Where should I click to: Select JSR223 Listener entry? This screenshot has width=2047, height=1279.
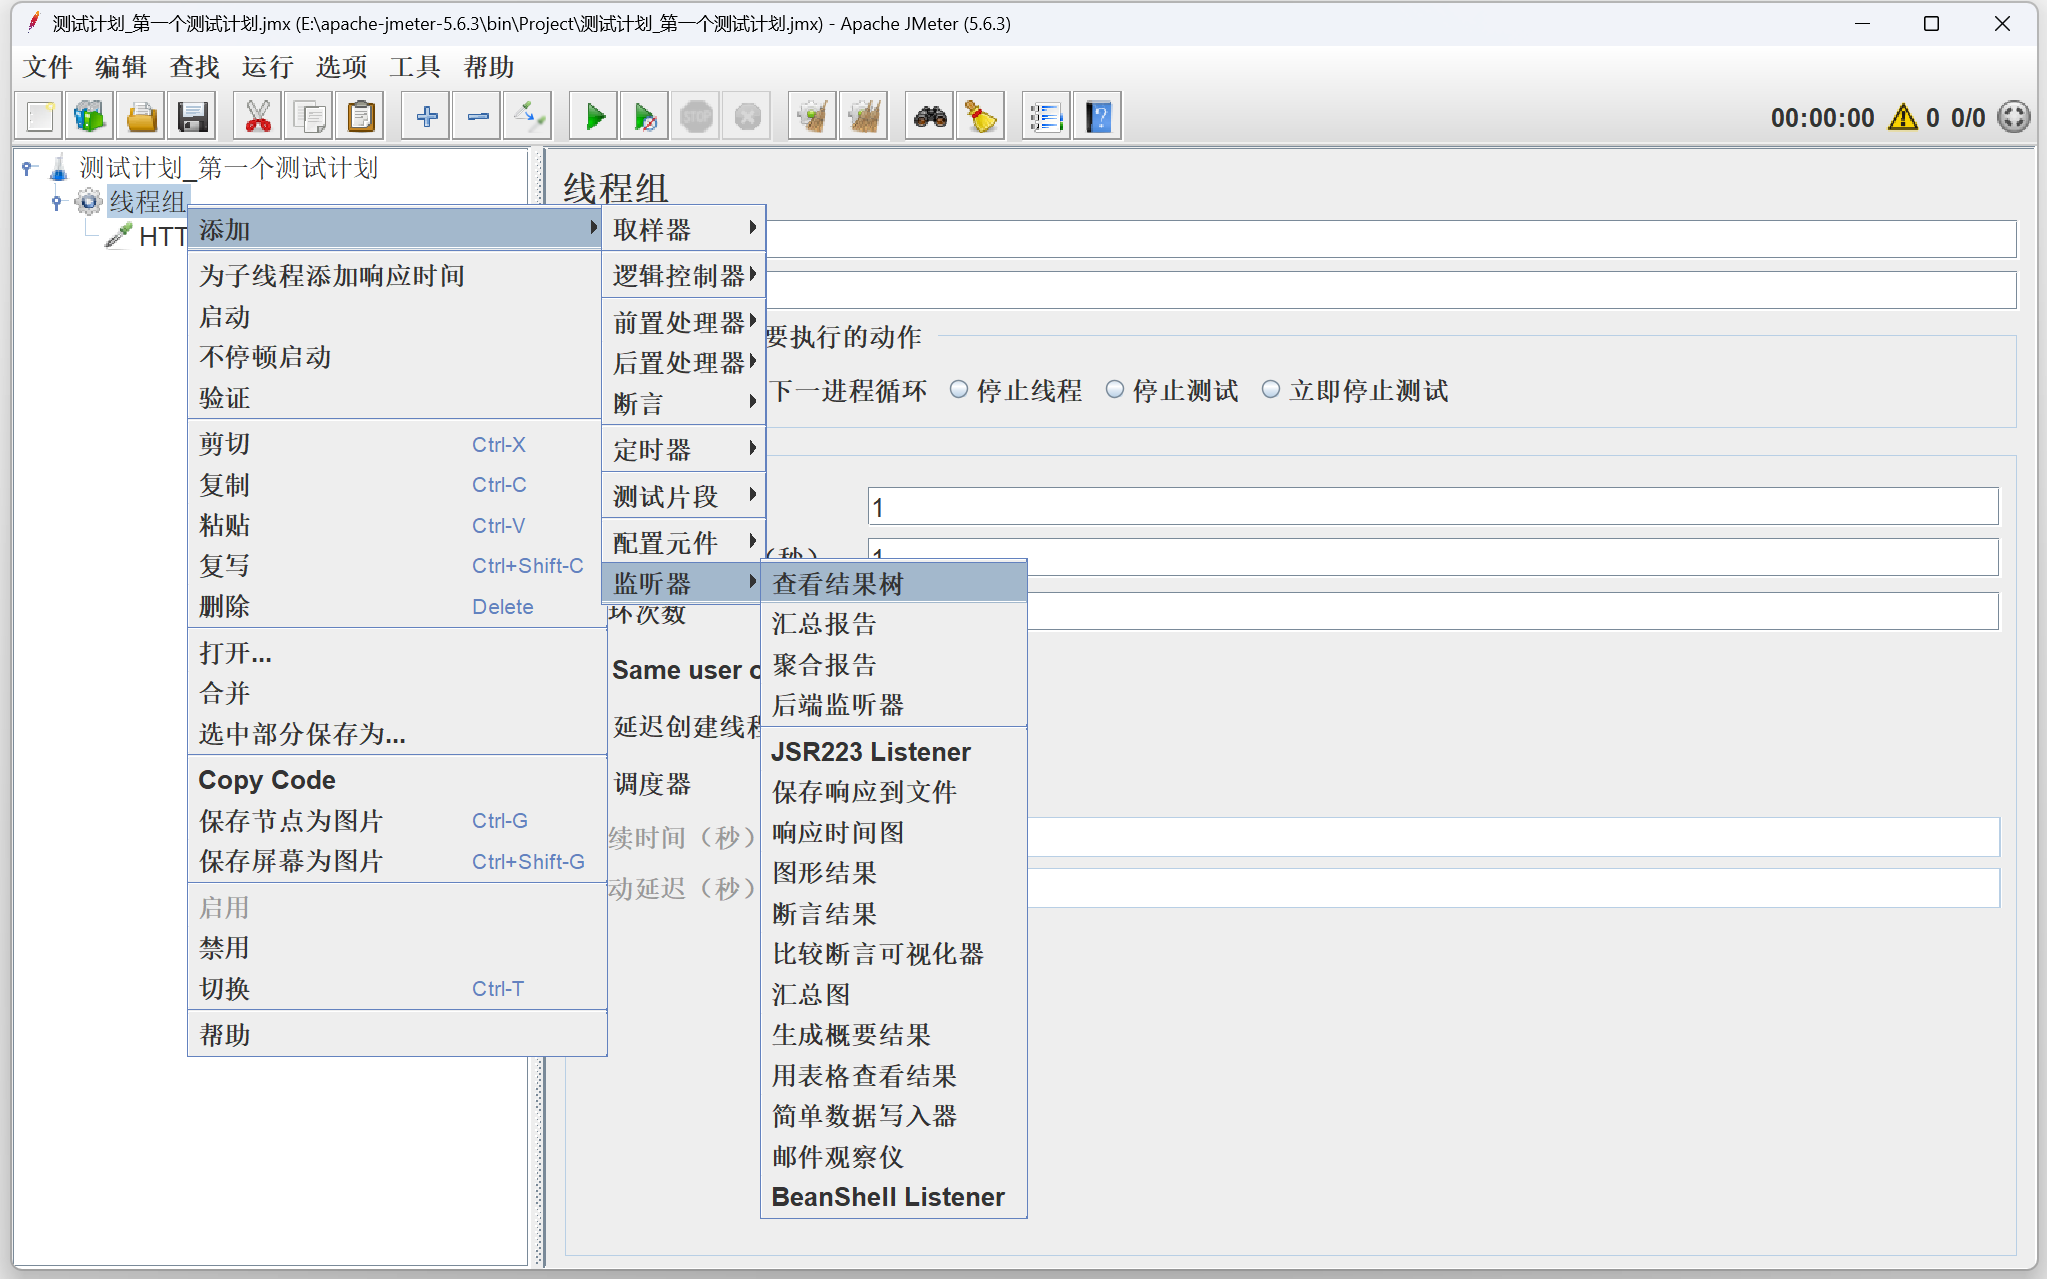click(894, 751)
